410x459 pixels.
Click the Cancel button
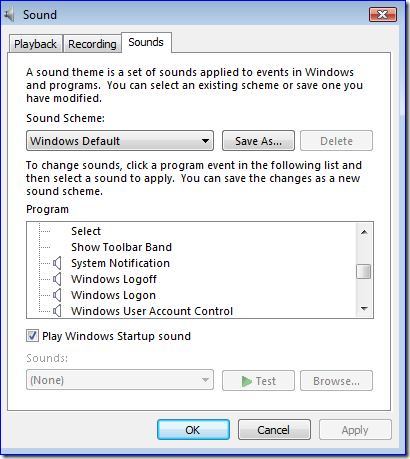pyautogui.click(x=274, y=430)
